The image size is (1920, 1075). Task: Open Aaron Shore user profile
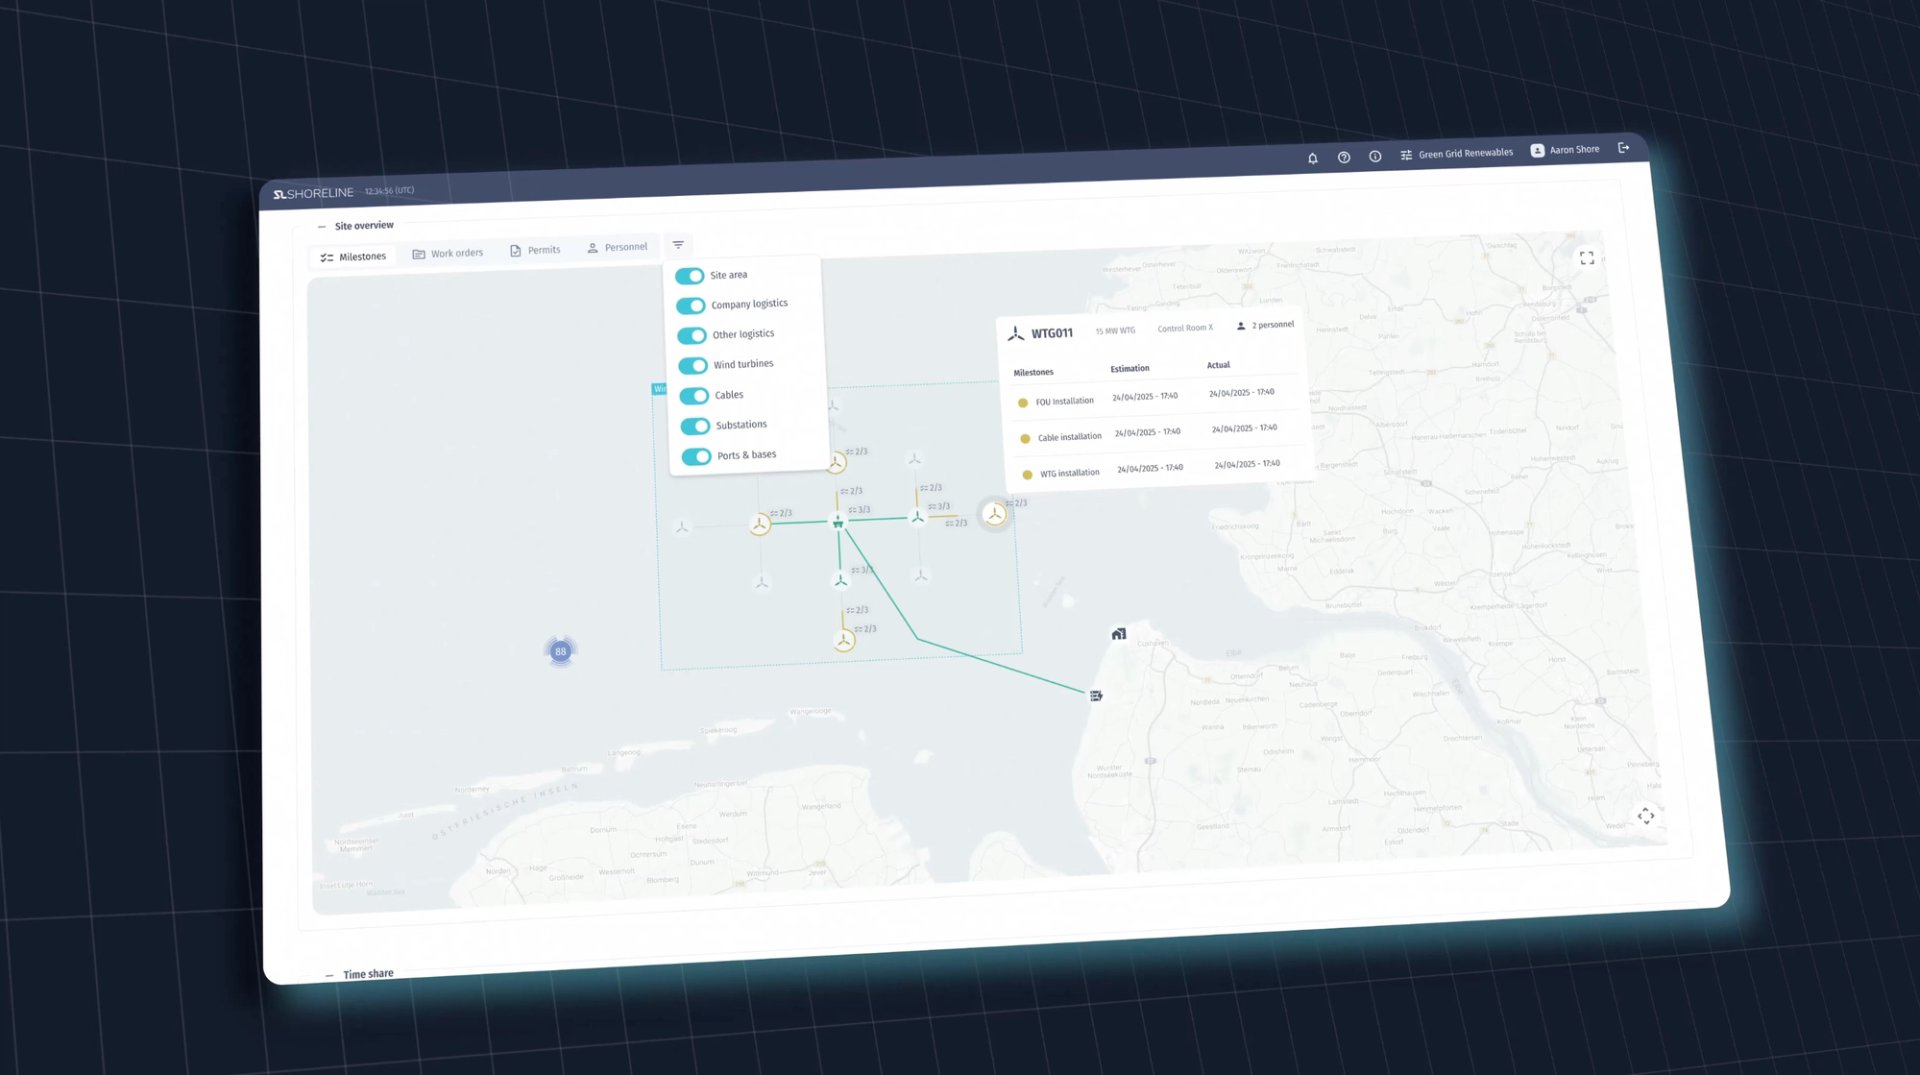coord(1565,150)
